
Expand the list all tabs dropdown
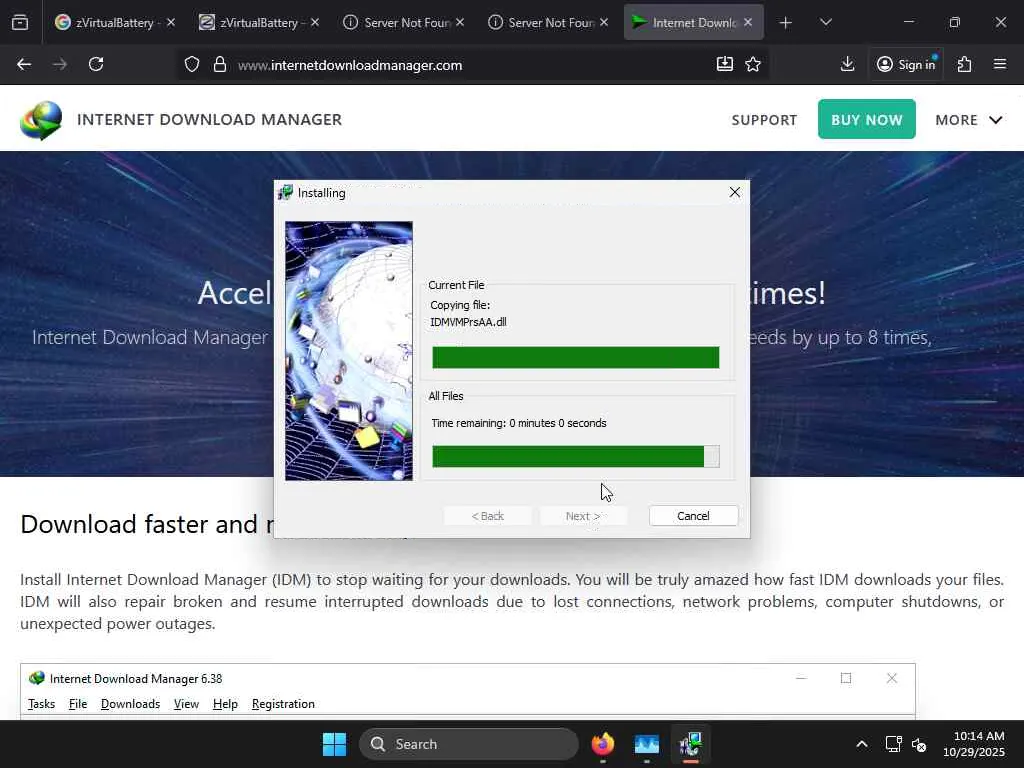(x=825, y=22)
